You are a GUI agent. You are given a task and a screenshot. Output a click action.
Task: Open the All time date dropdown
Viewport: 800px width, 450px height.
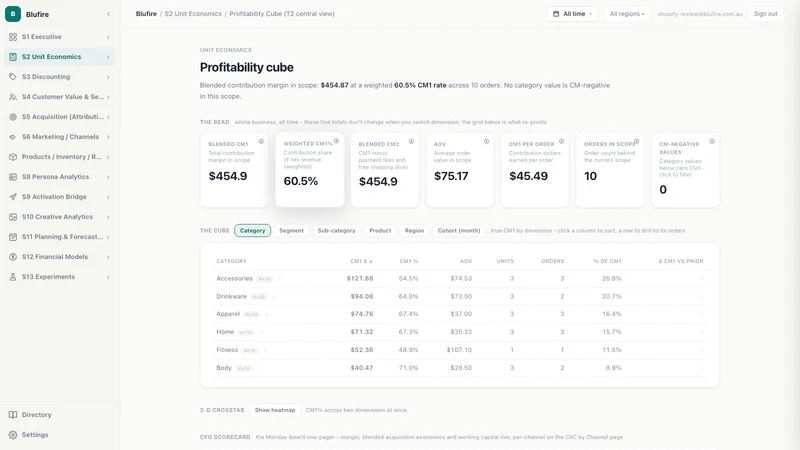572,14
